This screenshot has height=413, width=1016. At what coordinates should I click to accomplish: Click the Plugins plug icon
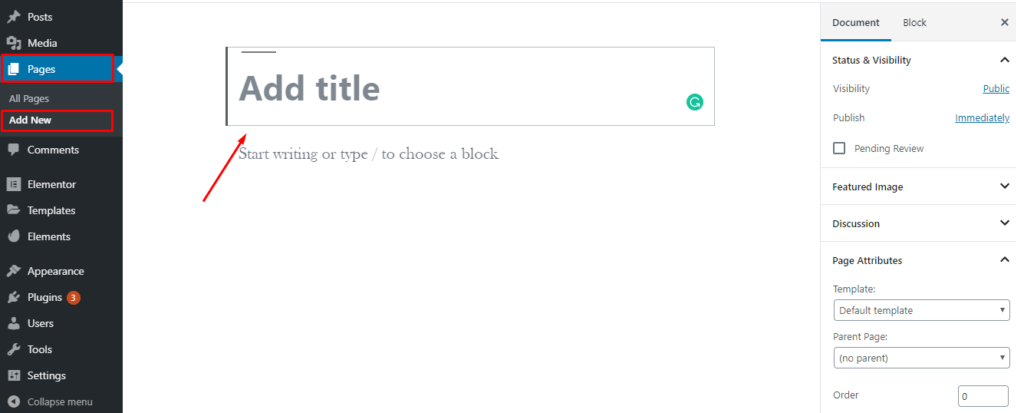point(14,297)
